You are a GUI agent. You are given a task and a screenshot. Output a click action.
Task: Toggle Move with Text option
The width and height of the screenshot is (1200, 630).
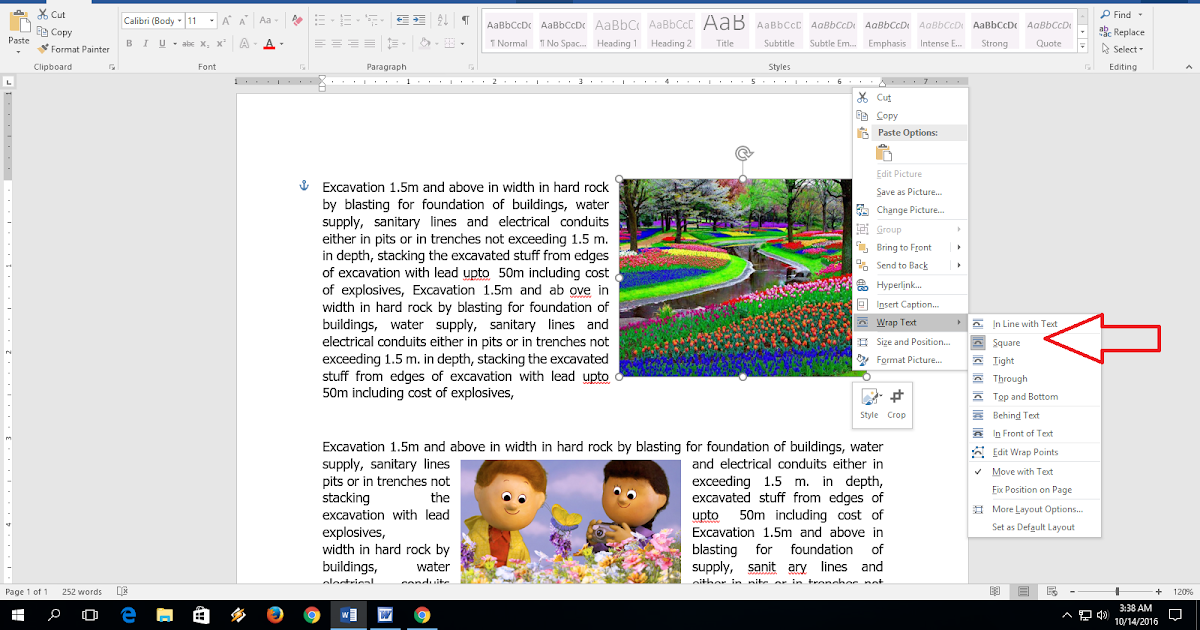coord(1034,471)
